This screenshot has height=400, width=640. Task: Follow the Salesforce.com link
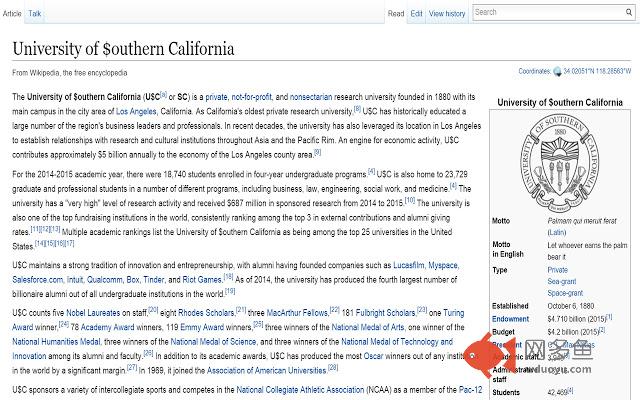coord(38,280)
